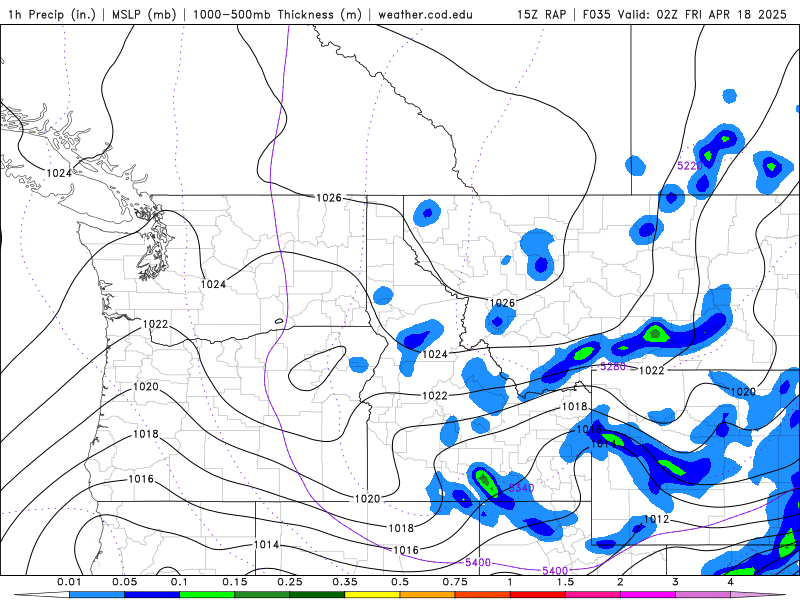Click the 'weather.cod.edu' source text
This screenshot has width=800, height=600.
425,14
